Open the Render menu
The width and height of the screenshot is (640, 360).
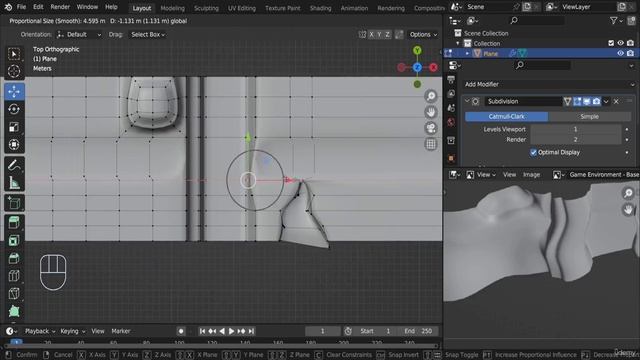(60, 7)
